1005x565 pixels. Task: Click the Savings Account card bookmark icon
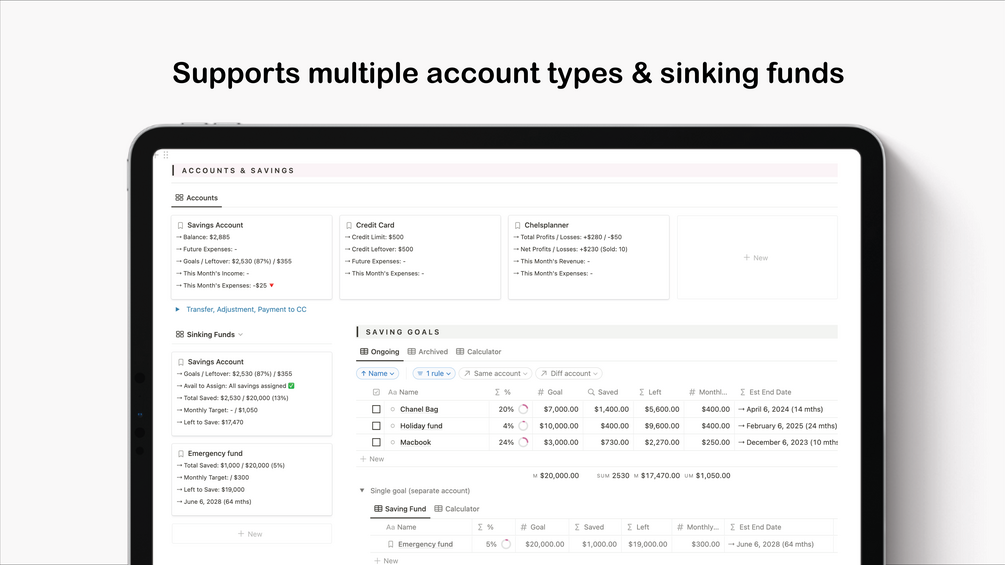[180, 225]
